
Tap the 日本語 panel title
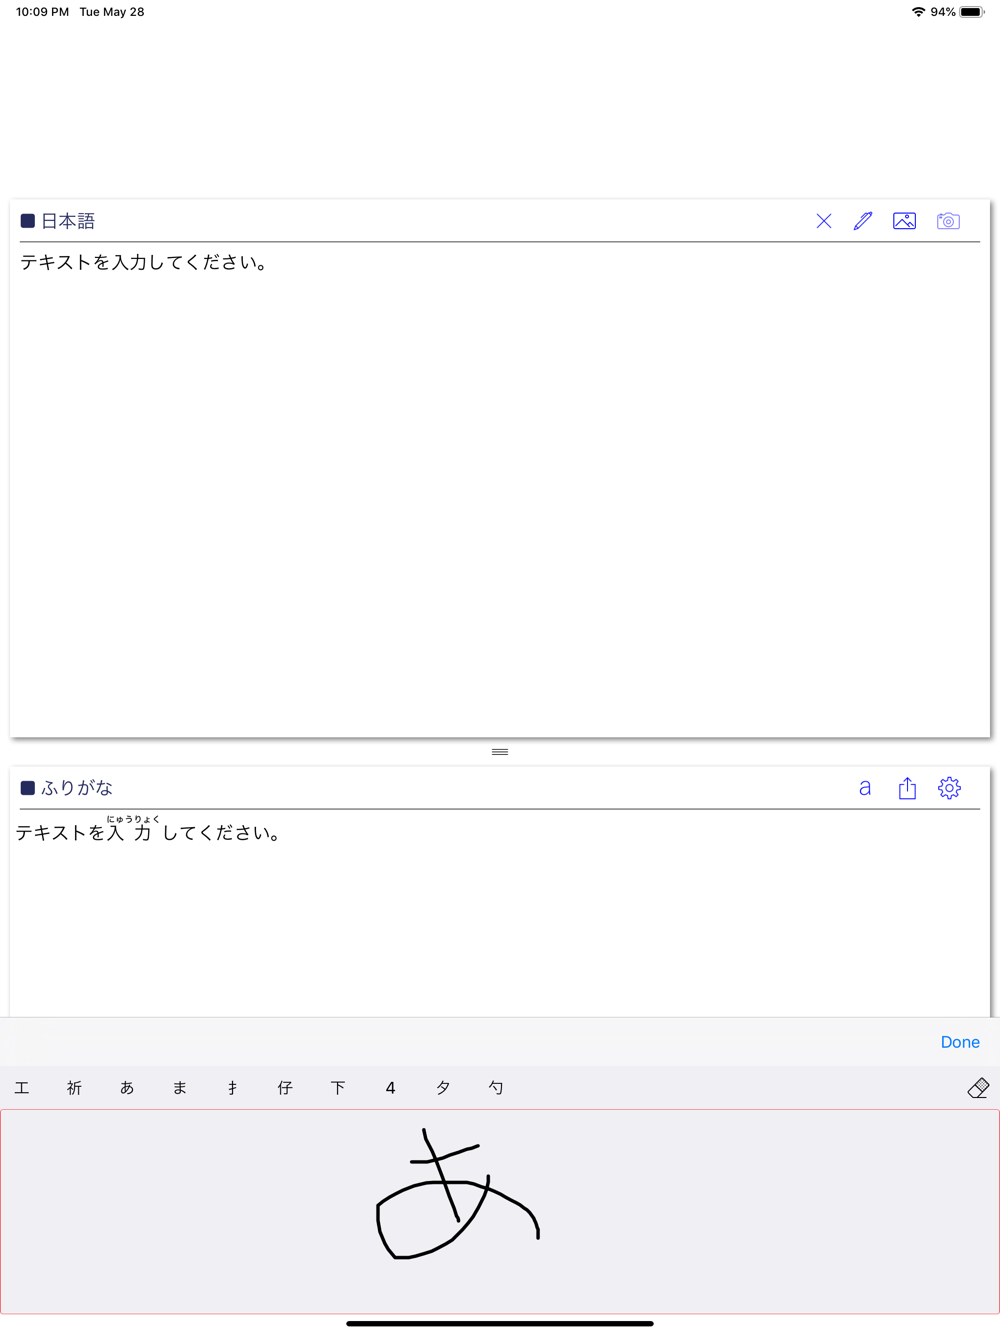coord(68,221)
